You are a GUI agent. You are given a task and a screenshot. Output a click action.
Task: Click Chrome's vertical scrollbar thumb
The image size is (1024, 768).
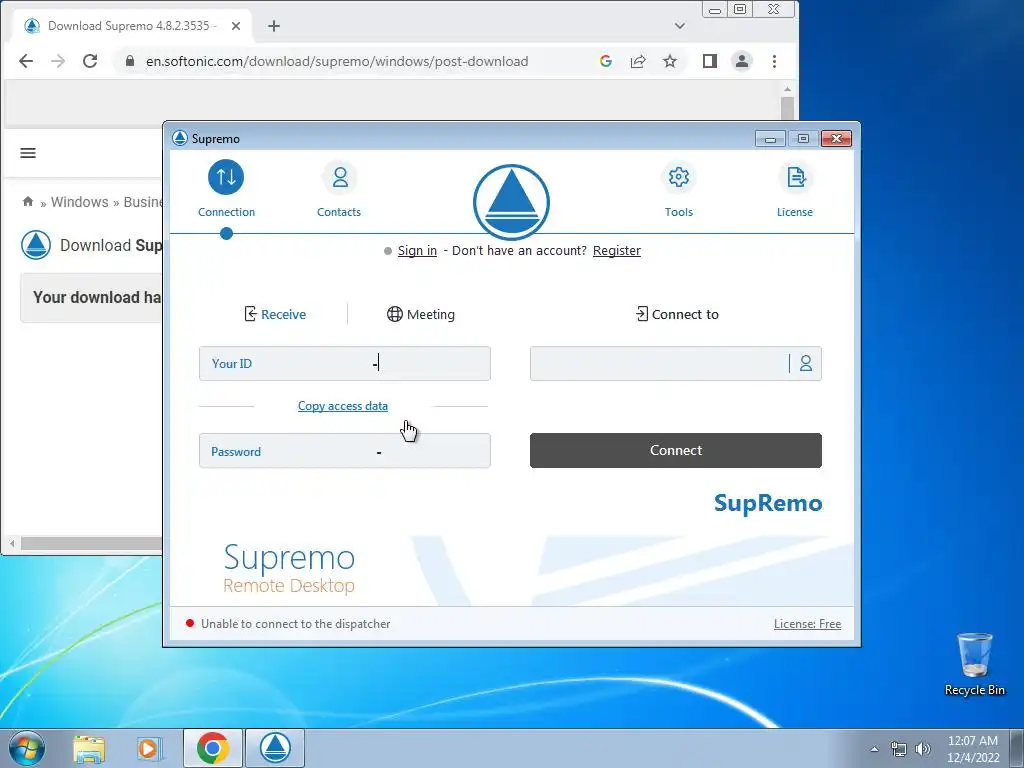(787, 108)
